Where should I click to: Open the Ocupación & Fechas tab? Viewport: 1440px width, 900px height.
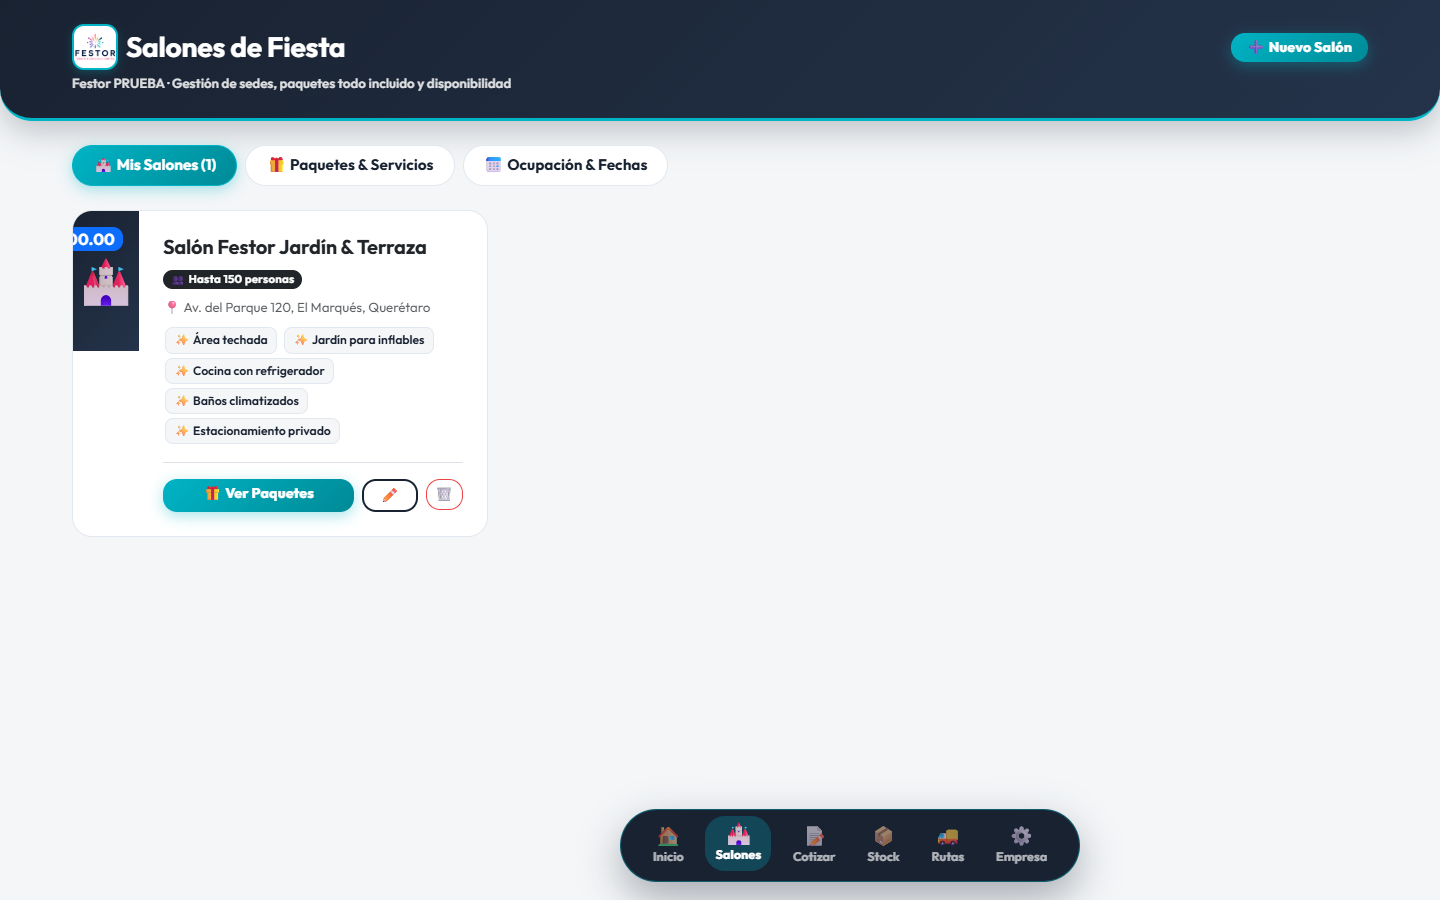566,165
